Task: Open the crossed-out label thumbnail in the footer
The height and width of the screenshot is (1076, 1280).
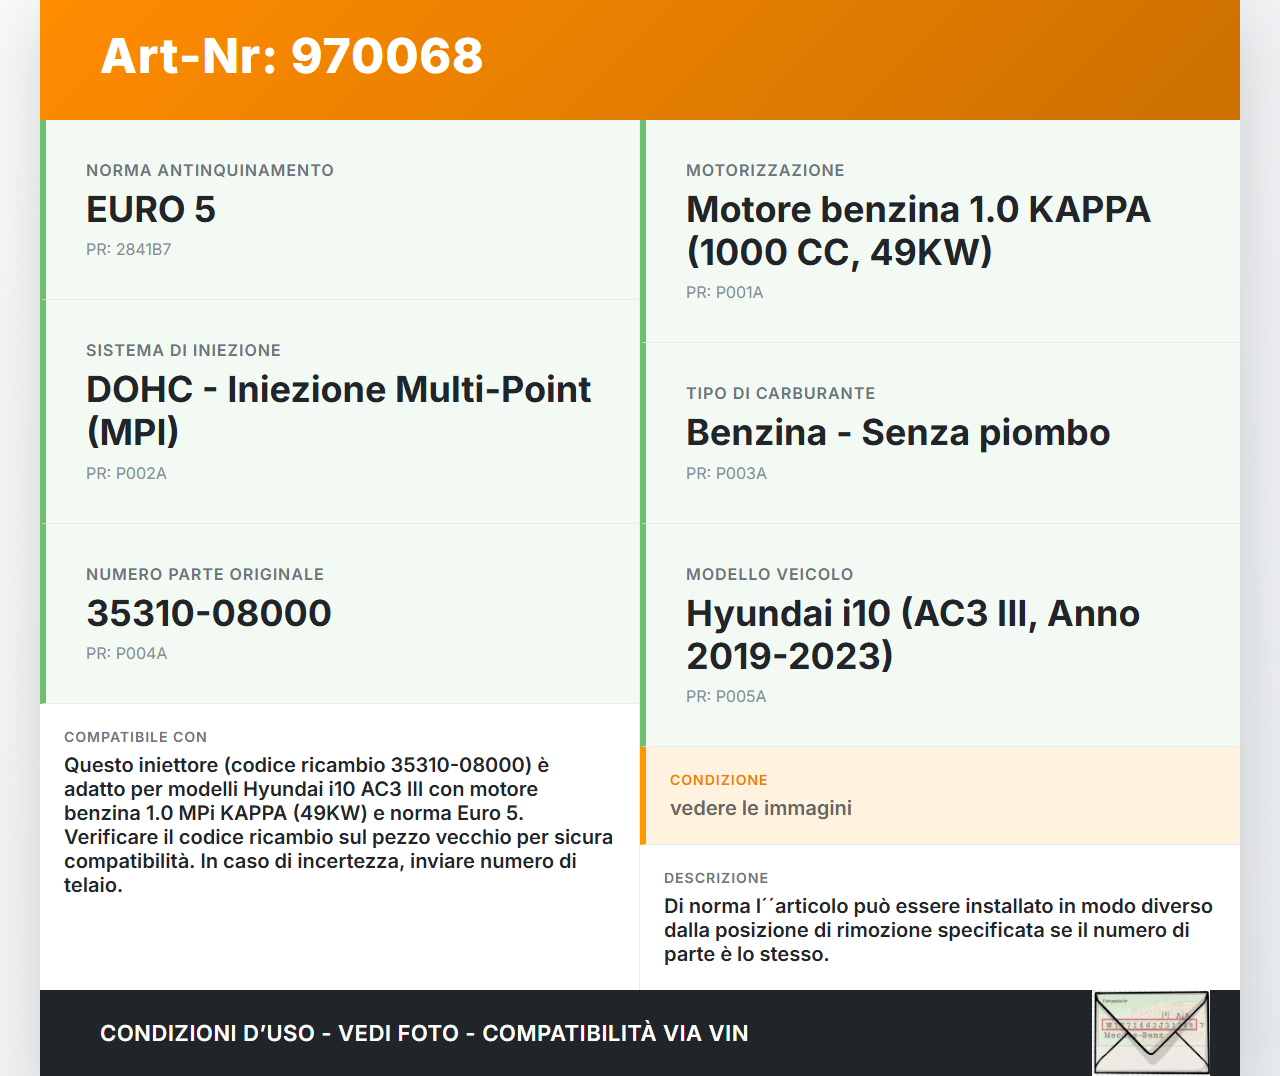Action: (x=1152, y=1033)
